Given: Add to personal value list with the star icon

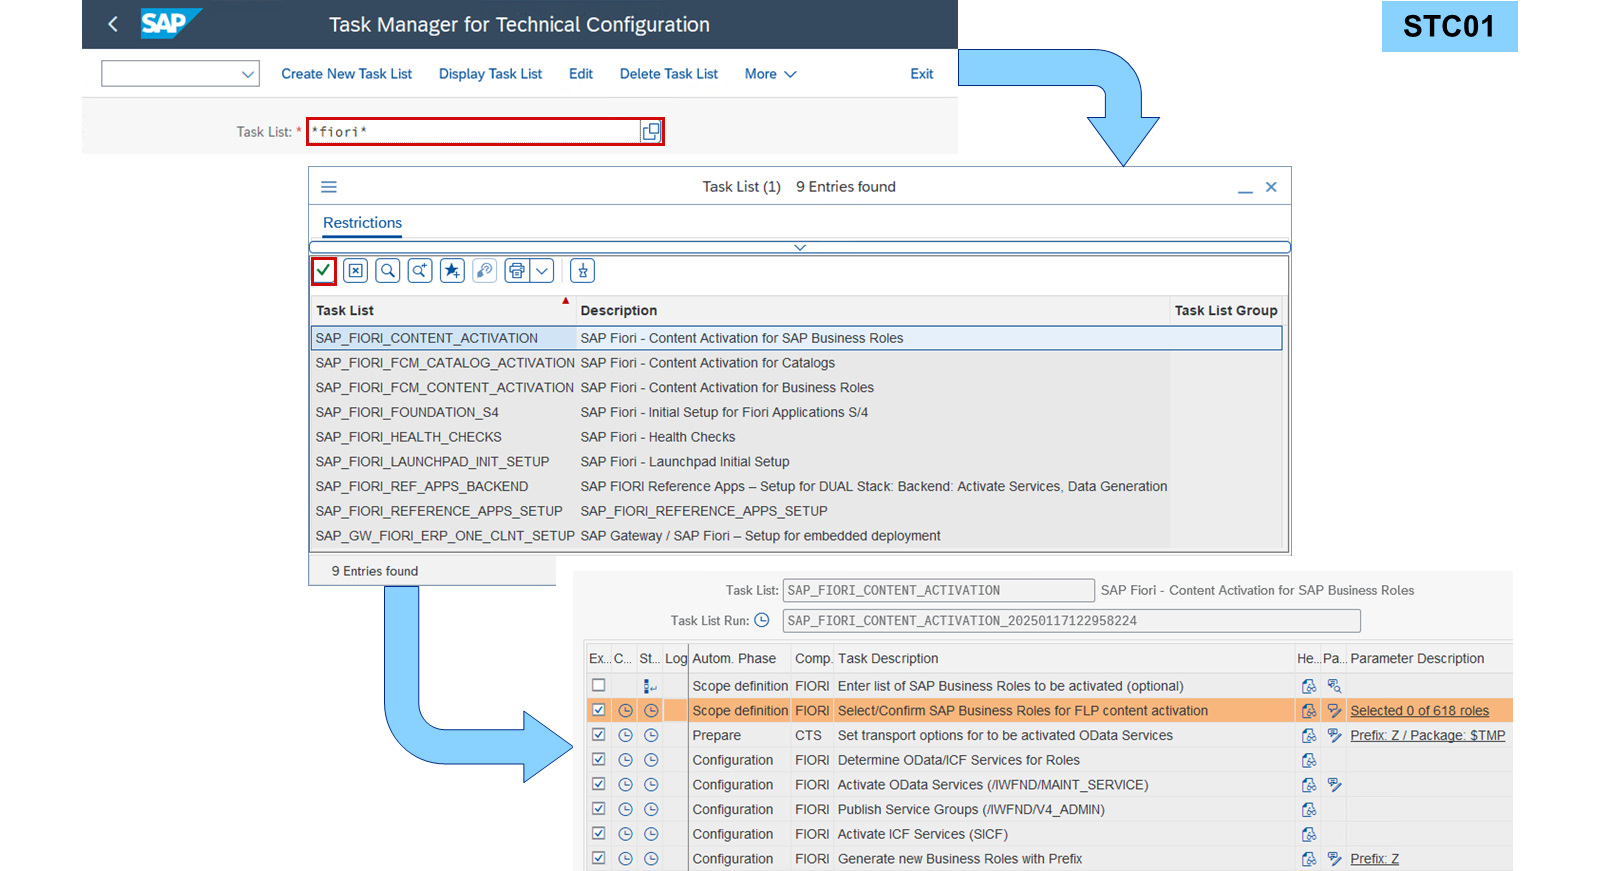Looking at the screenshot, I should click(x=452, y=270).
